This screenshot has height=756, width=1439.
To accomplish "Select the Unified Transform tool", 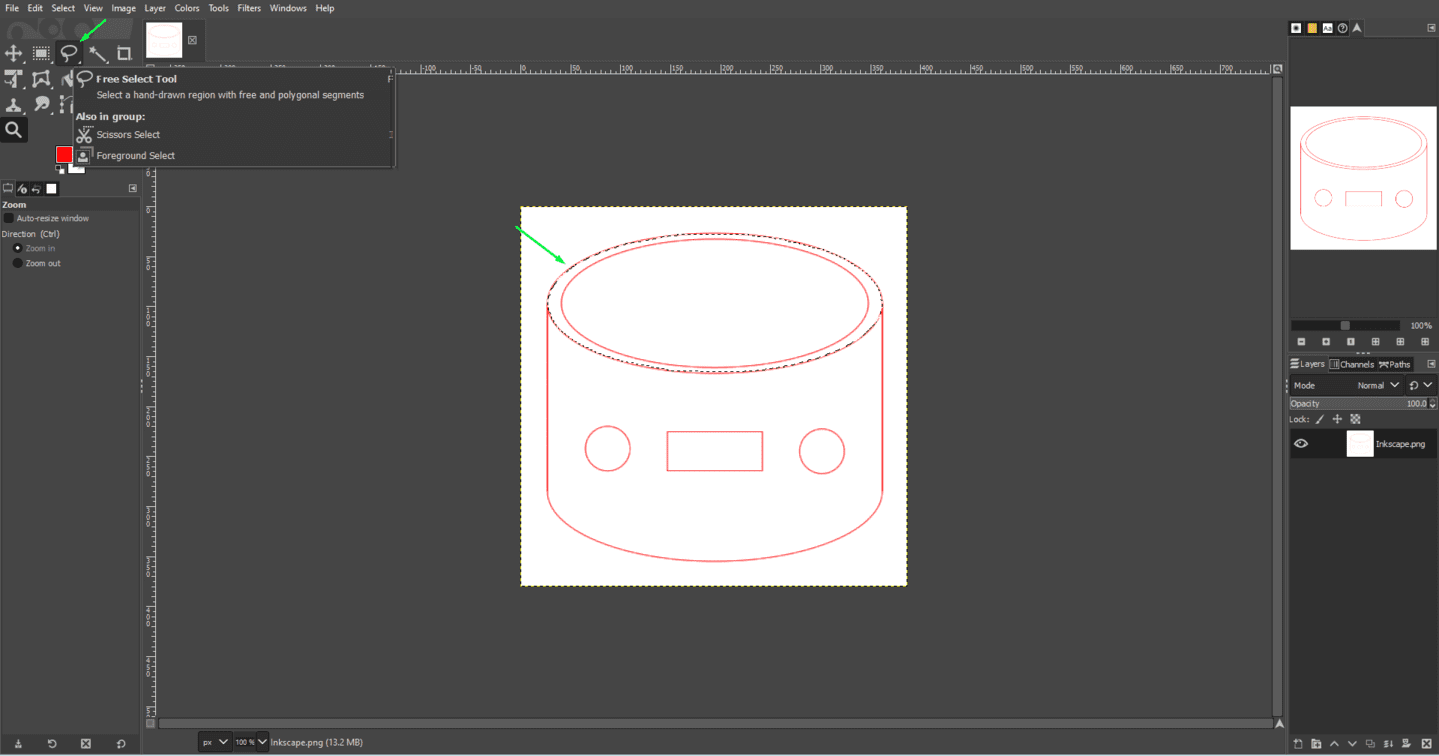I will pos(13,79).
